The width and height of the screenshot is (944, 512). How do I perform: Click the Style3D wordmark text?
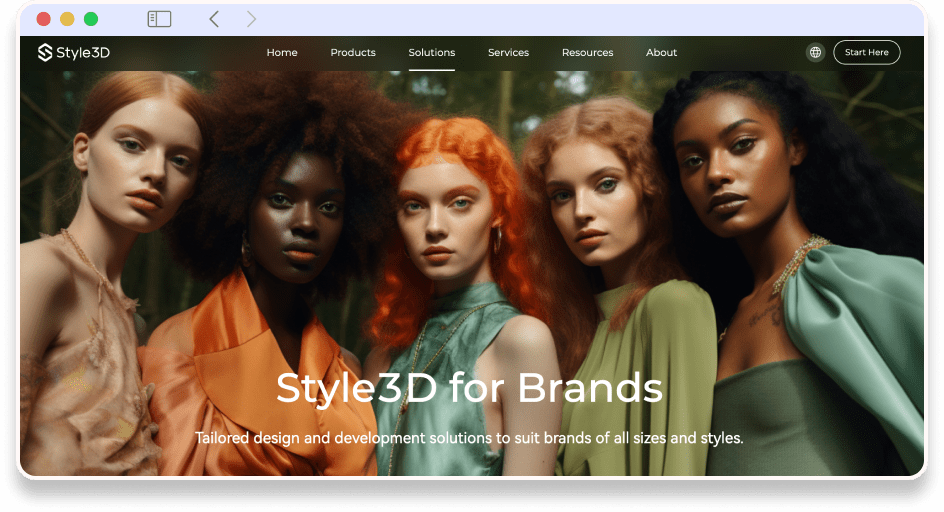[84, 53]
